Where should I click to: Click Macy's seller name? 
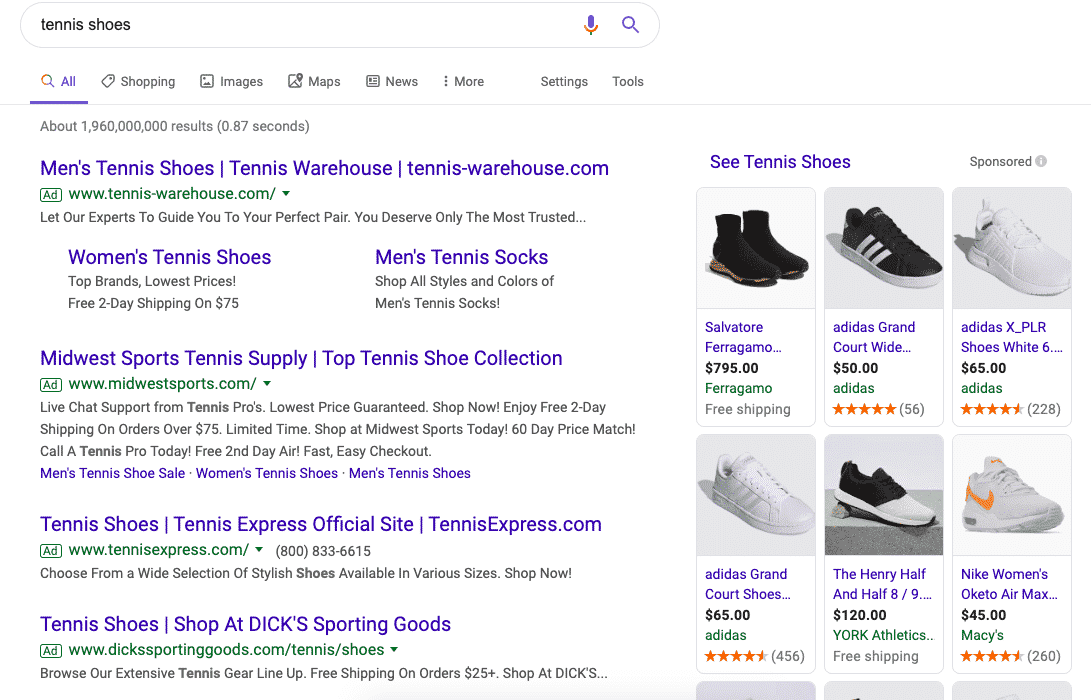tap(982, 635)
